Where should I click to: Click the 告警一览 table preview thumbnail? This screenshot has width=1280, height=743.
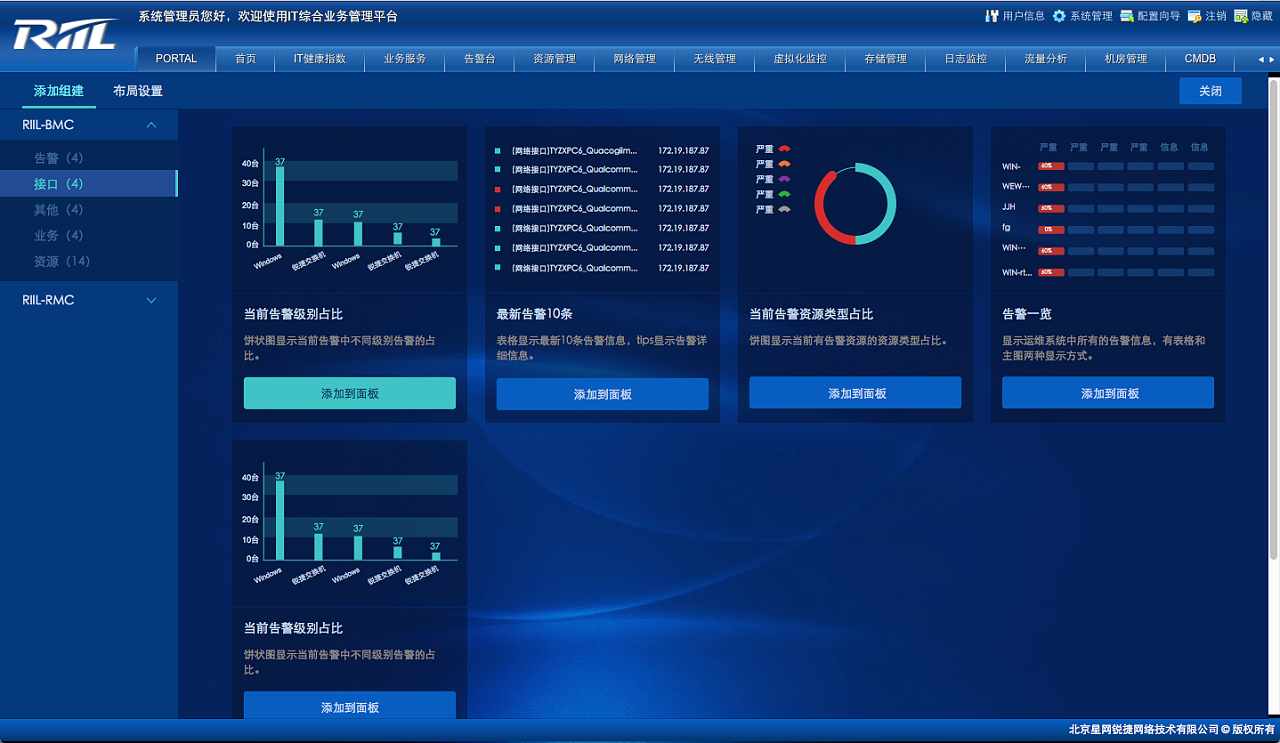tap(1109, 209)
